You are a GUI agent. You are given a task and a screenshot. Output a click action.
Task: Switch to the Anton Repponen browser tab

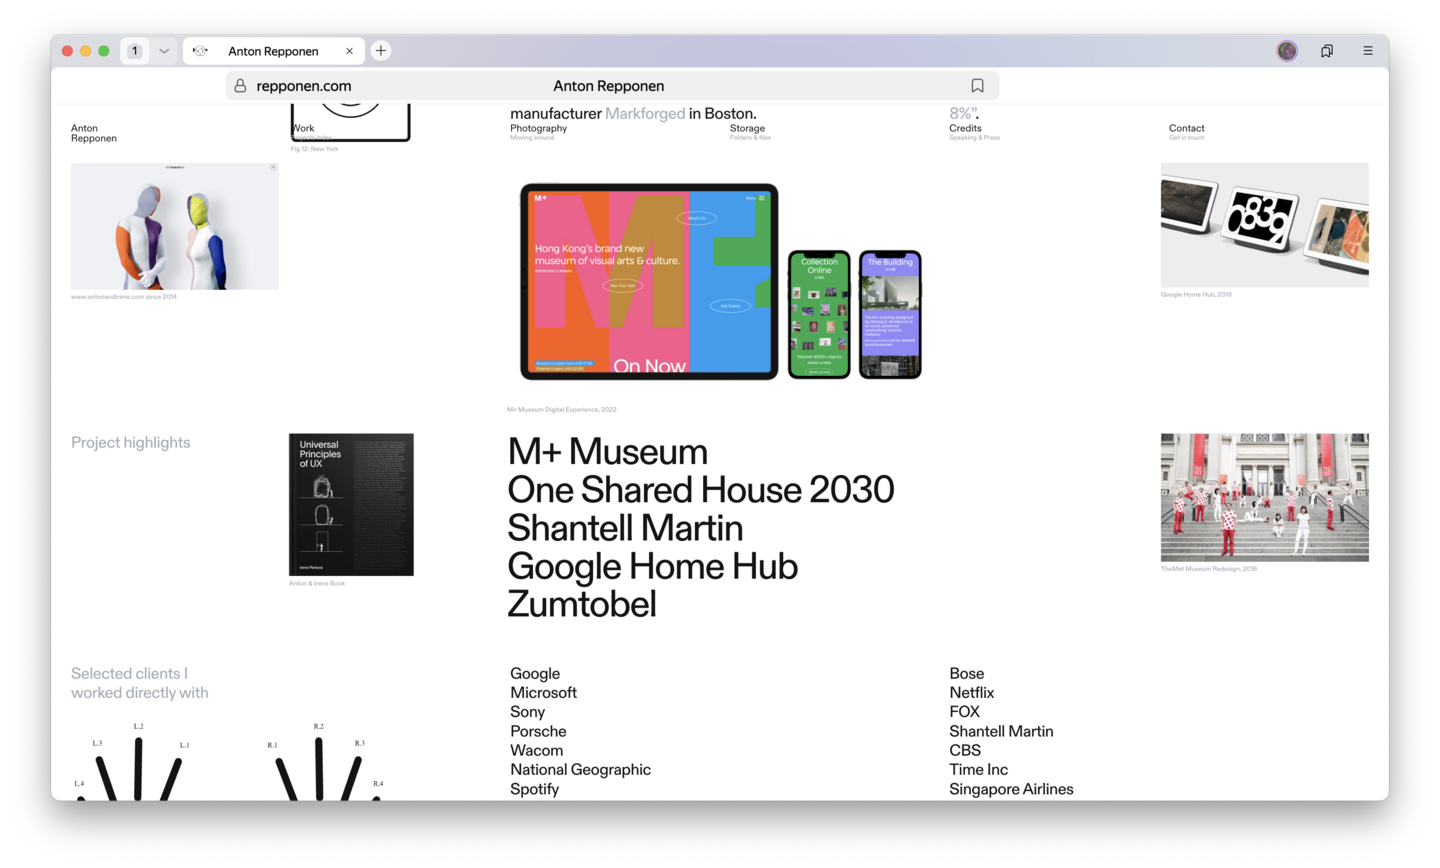point(273,51)
